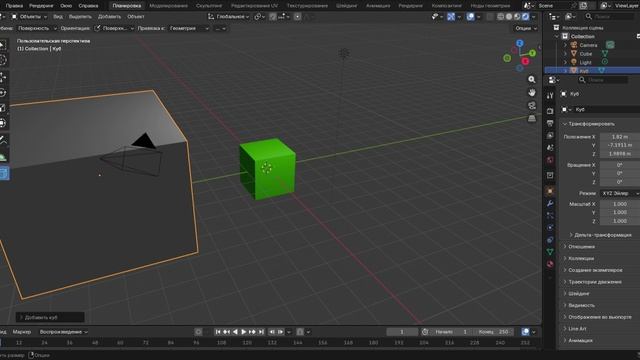Open the Tool properties tab wrench-screwdriver icon

(550, 96)
